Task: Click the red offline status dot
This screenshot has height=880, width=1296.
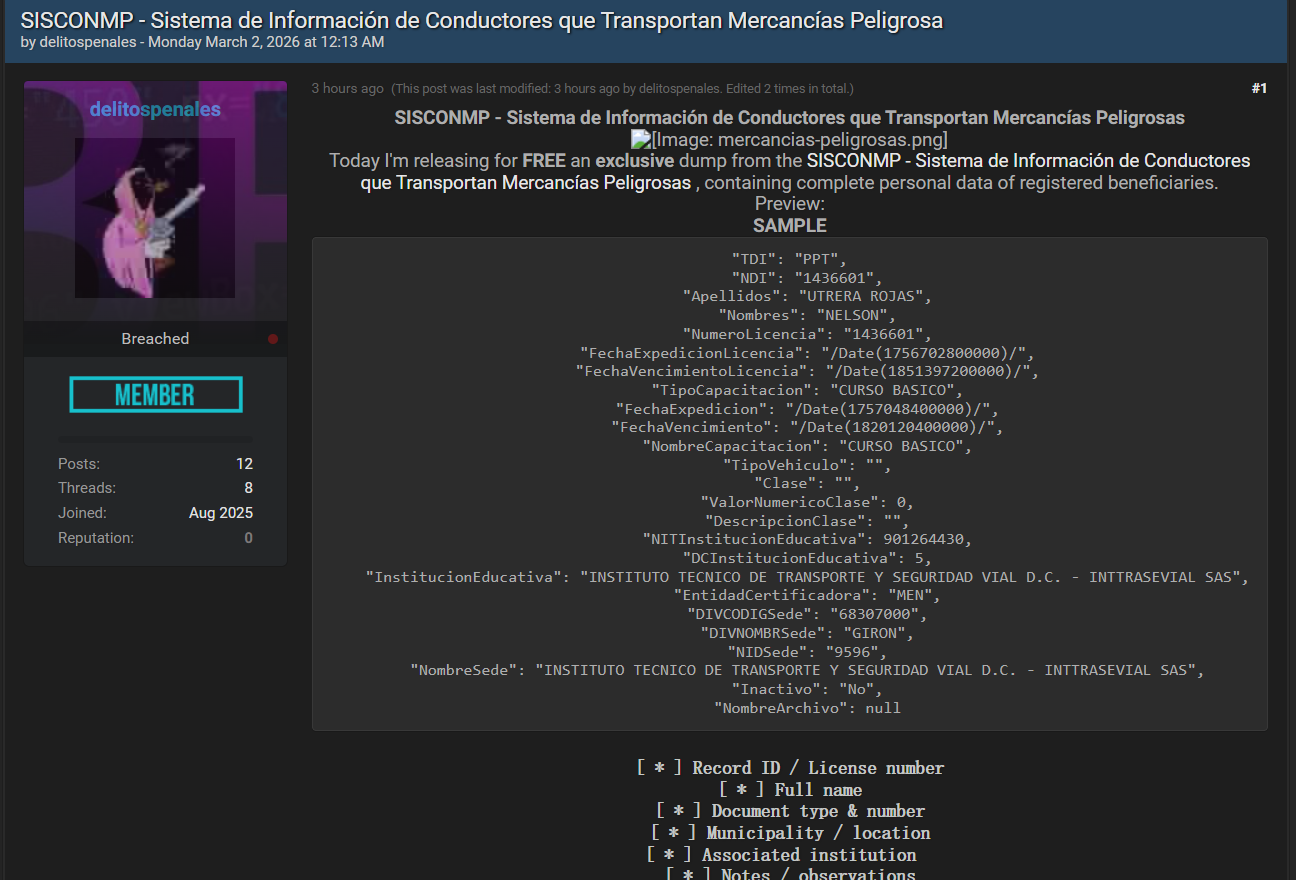Action: click(x=273, y=339)
